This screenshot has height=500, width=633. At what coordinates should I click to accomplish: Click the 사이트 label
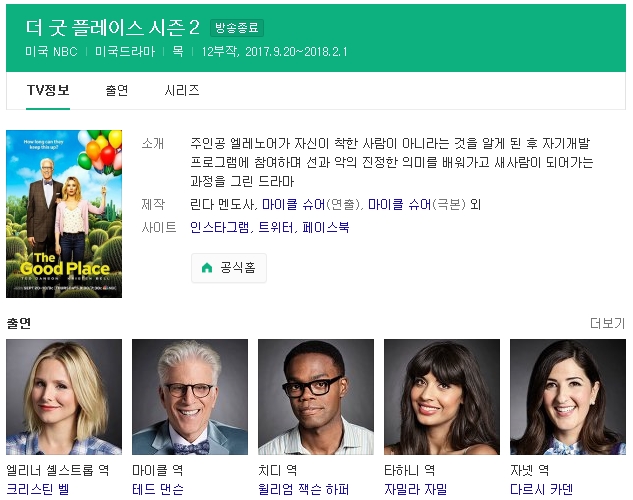[x=159, y=228]
